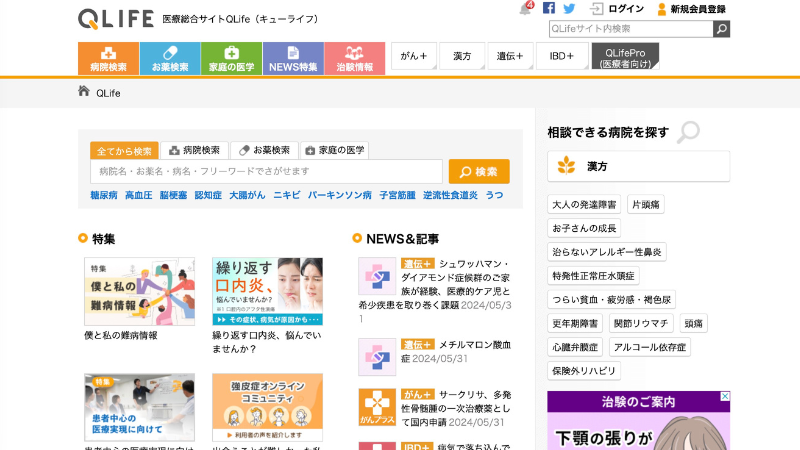
Task: Select the 特発性正常圧水頭症 tag
Action: (593, 276)
